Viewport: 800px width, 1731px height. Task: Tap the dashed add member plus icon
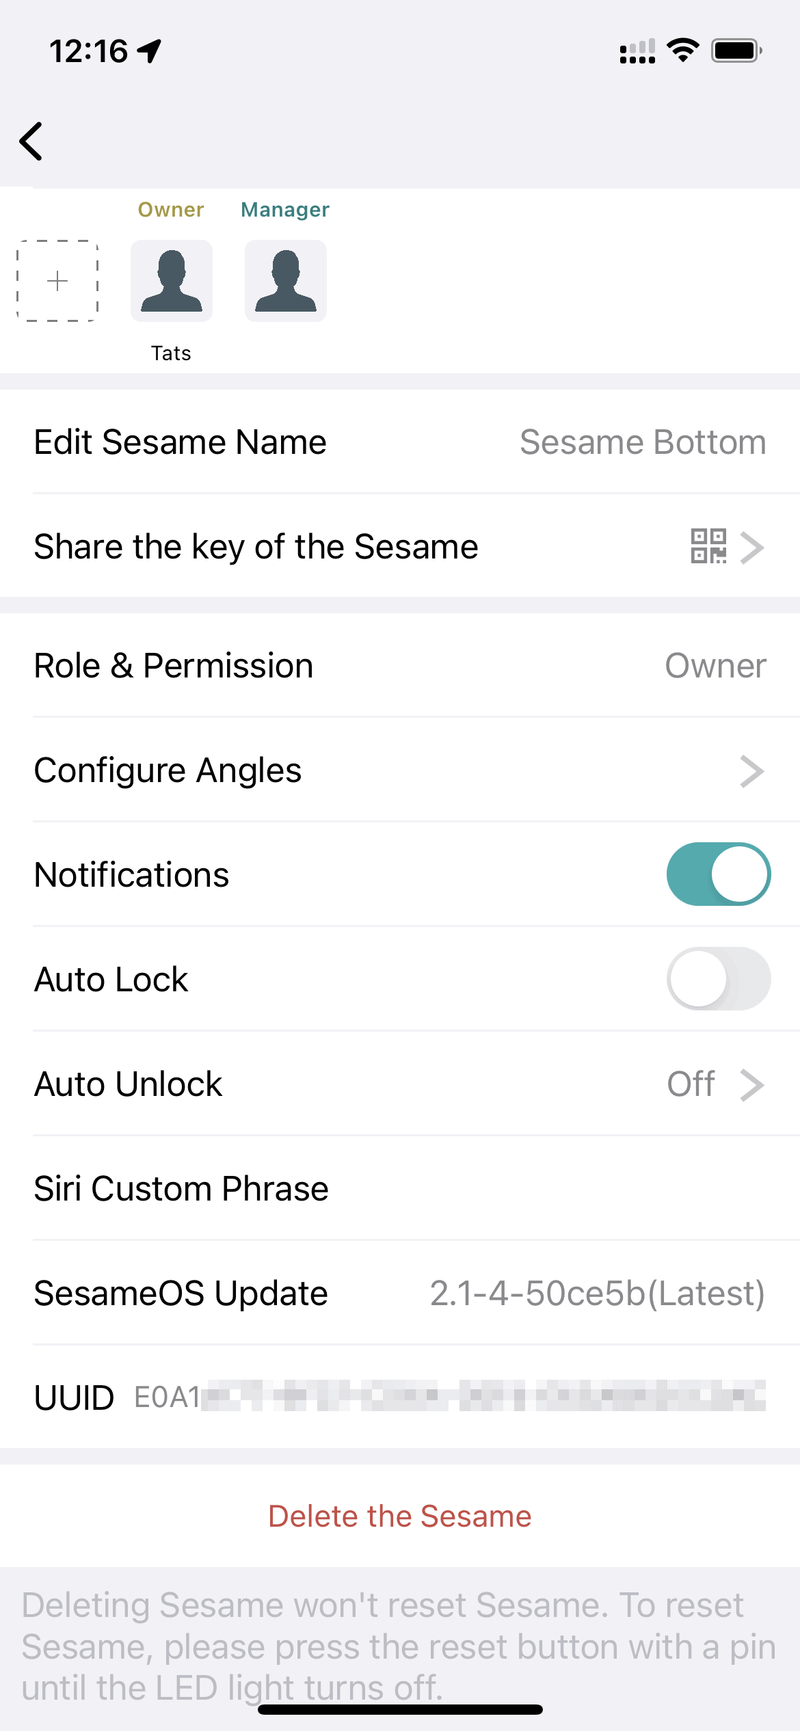point(58,281)
